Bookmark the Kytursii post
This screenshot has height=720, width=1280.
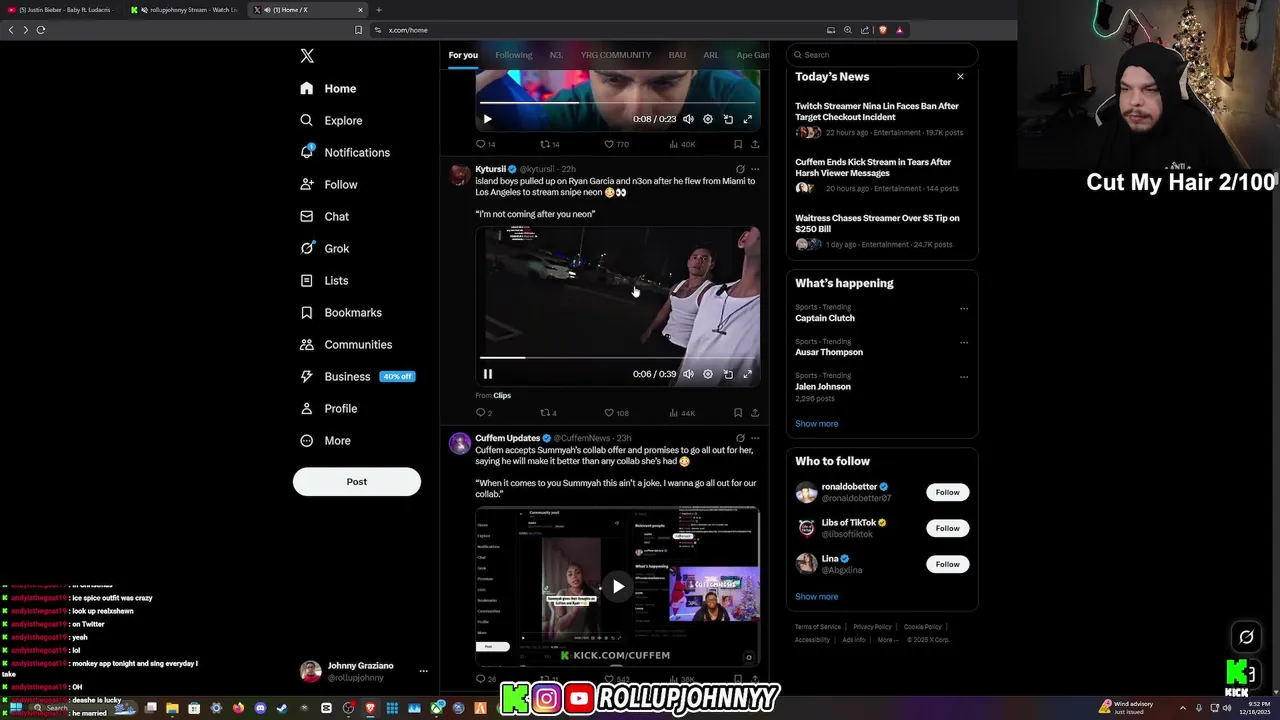pos(738,413)
